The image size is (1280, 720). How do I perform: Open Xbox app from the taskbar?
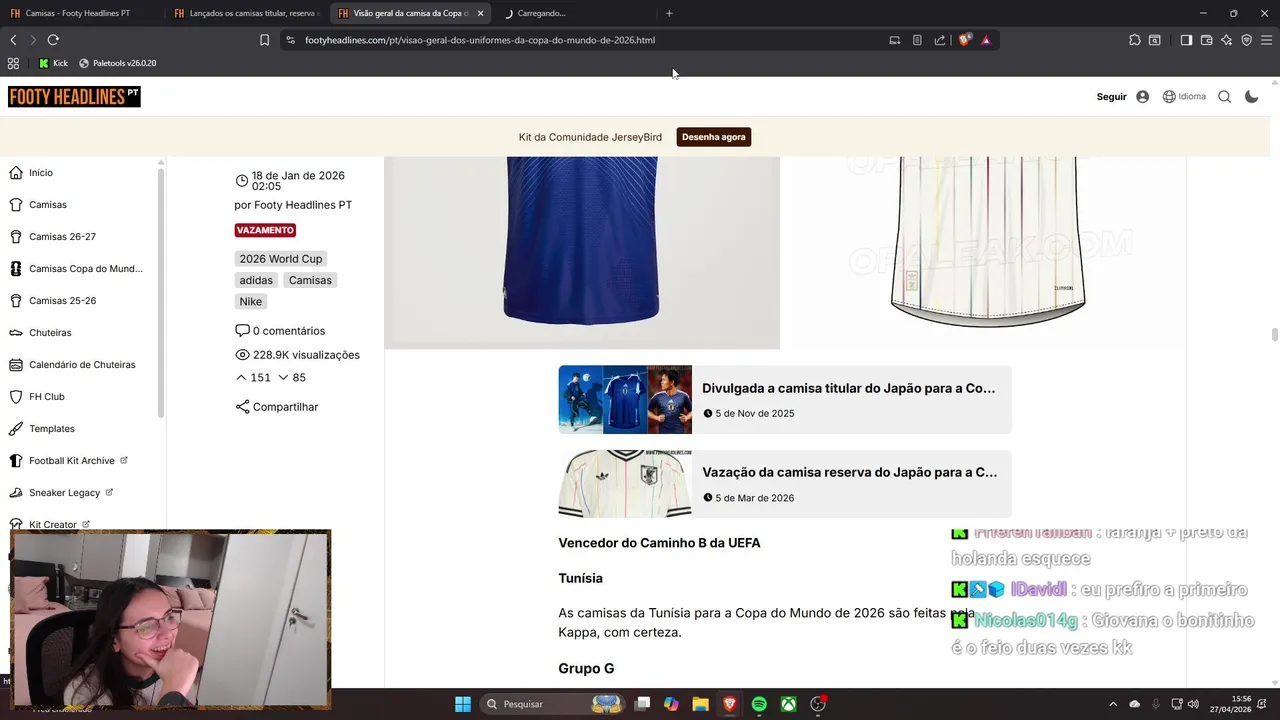click(789, 704)
